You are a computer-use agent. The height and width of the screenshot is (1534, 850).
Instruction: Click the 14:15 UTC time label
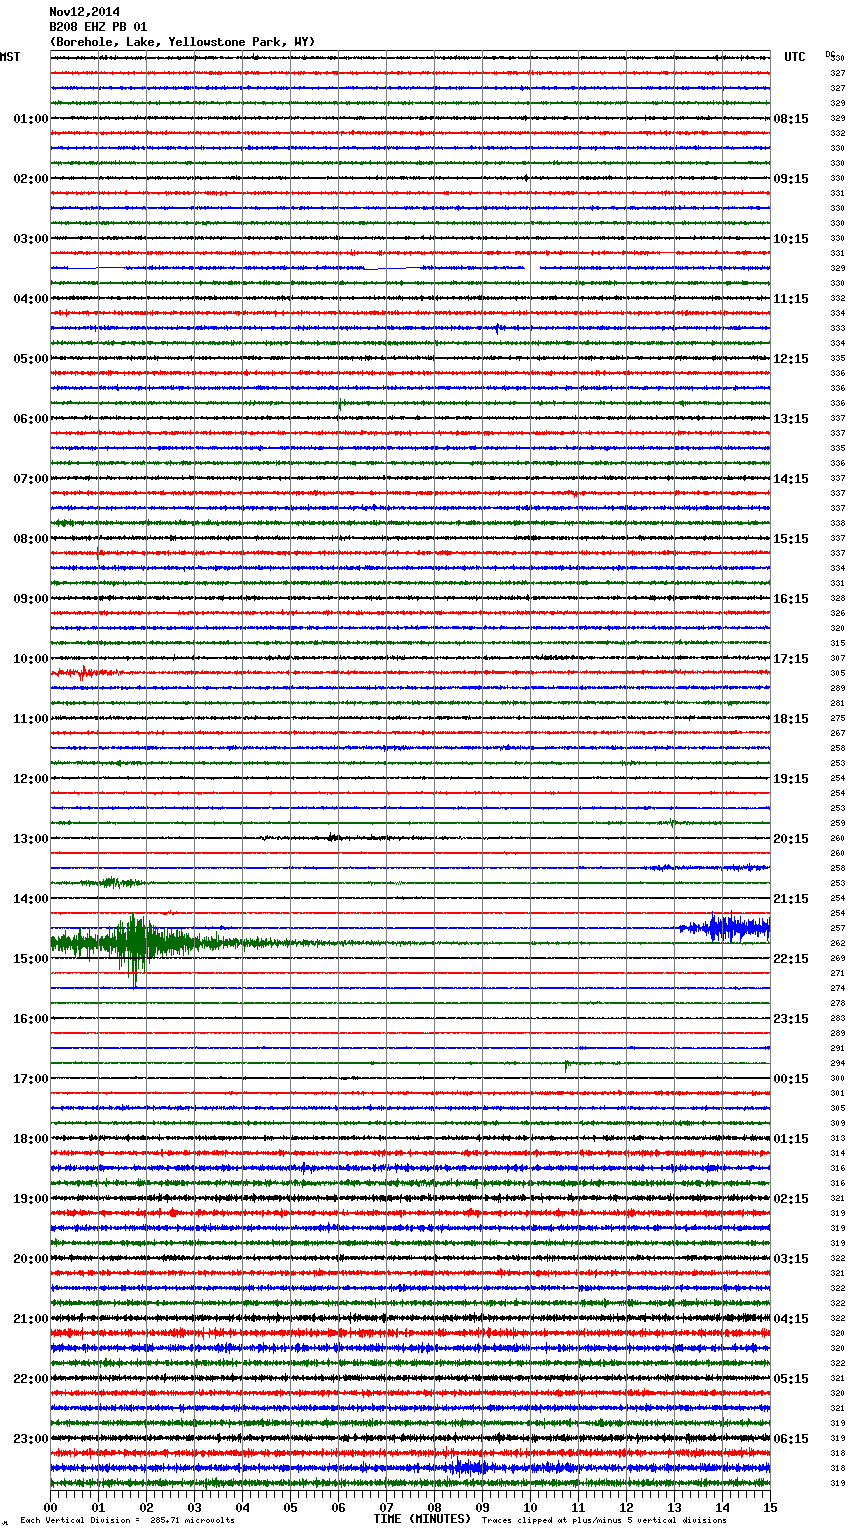click(791, 479)
